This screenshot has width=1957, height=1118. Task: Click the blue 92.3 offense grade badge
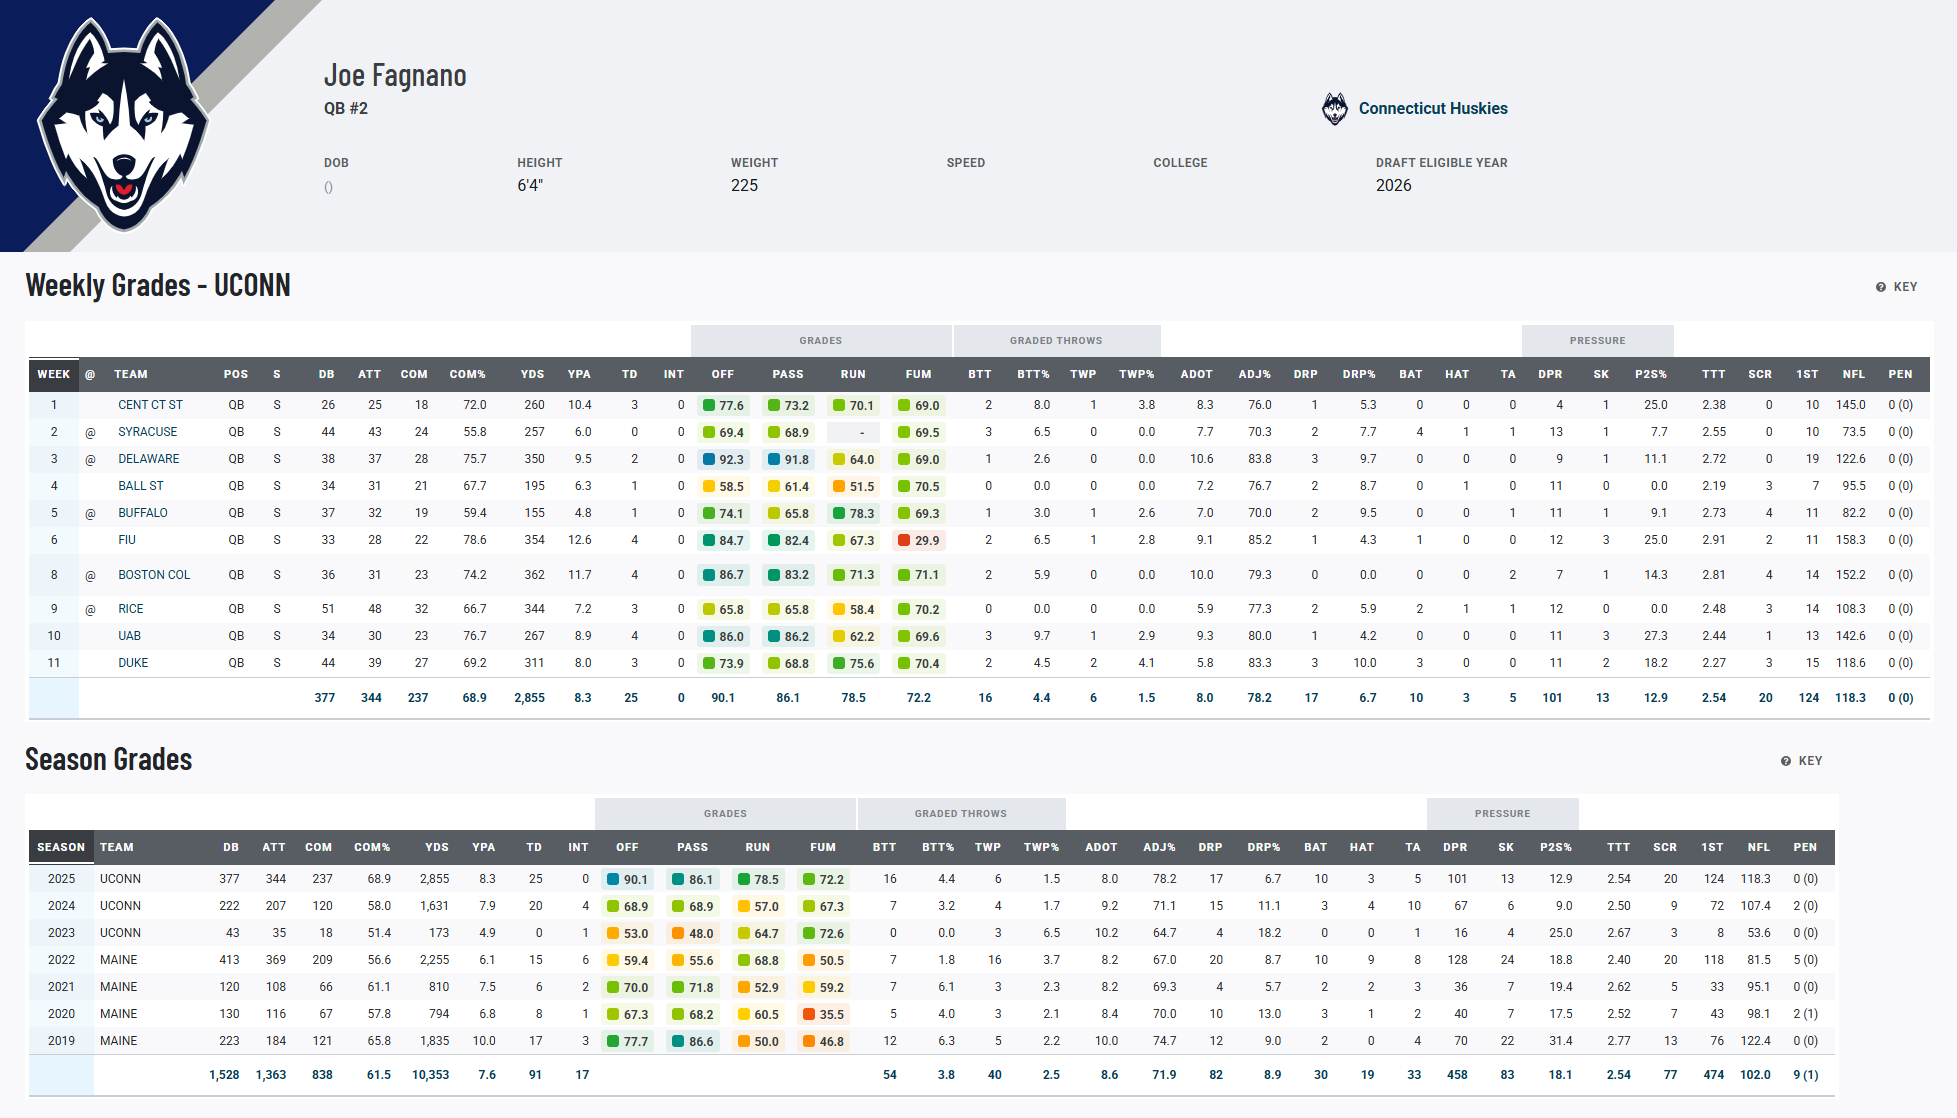pos(722,460)
